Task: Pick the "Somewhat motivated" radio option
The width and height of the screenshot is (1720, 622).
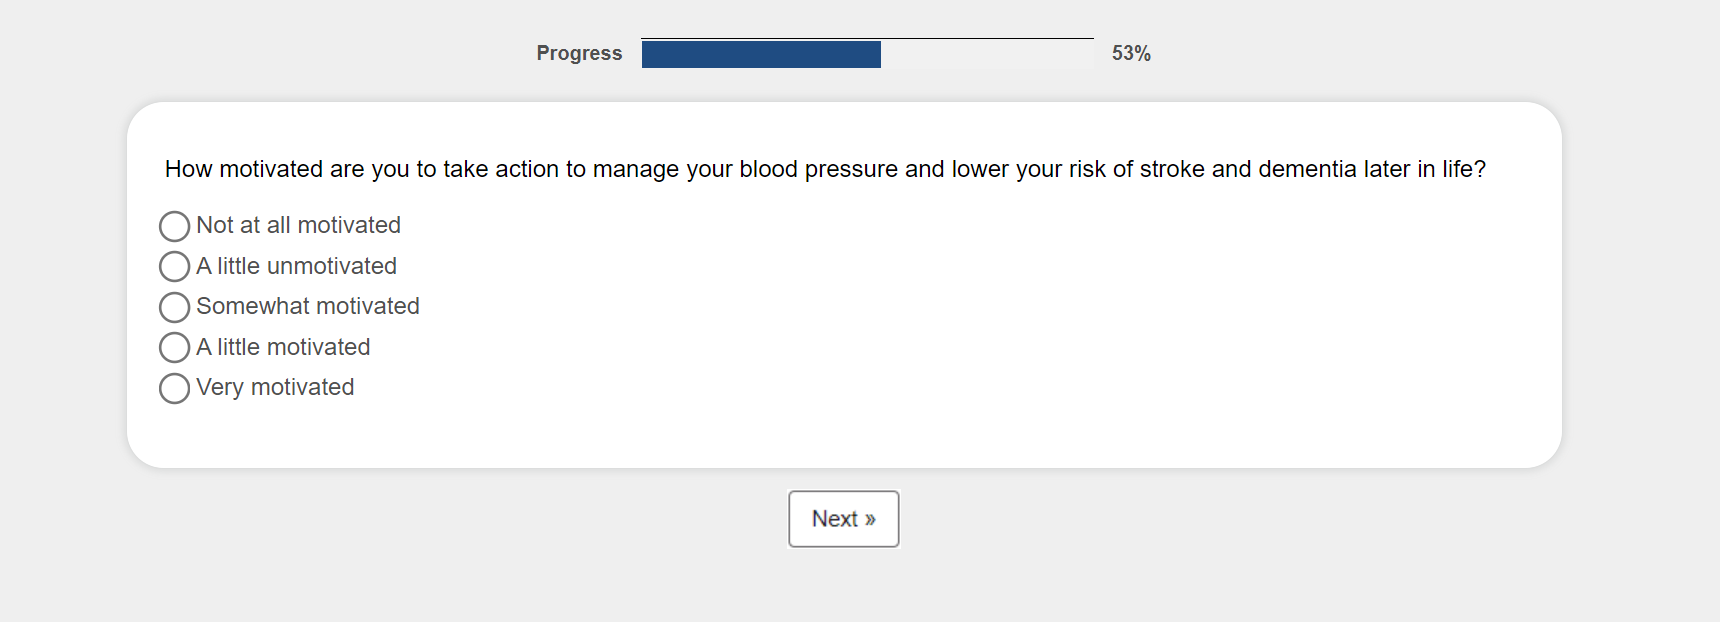Action: click(x=174, y=307)
